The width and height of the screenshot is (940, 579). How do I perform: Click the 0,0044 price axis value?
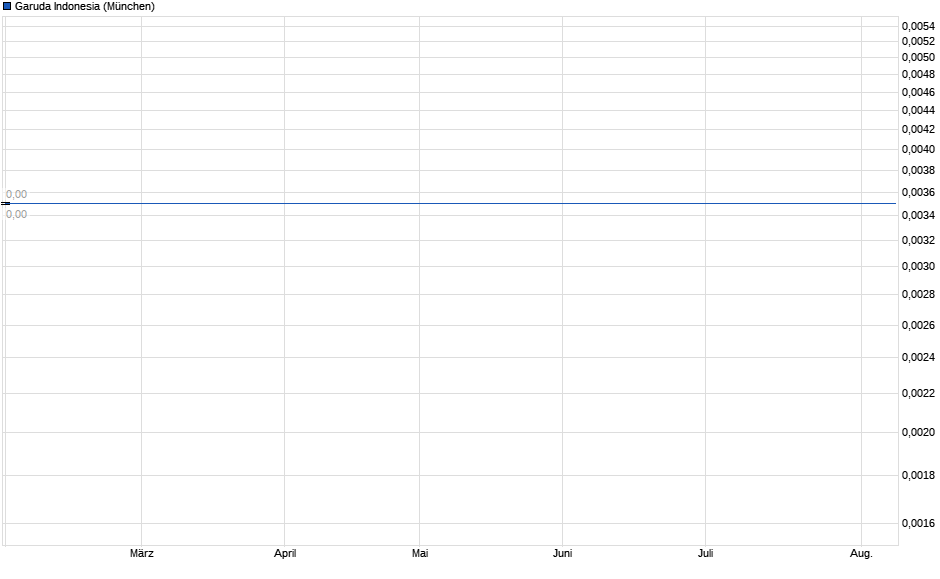918,110
